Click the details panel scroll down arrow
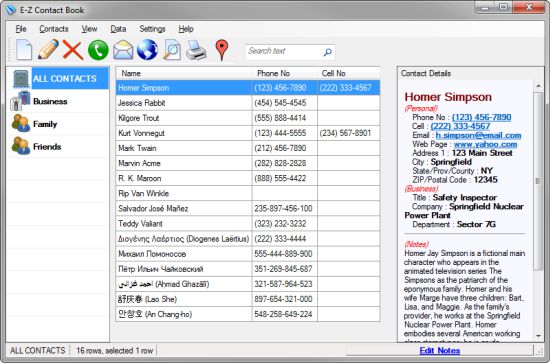Image resolution: width=550 pixels, height=363 pixels. coord(538,336)
